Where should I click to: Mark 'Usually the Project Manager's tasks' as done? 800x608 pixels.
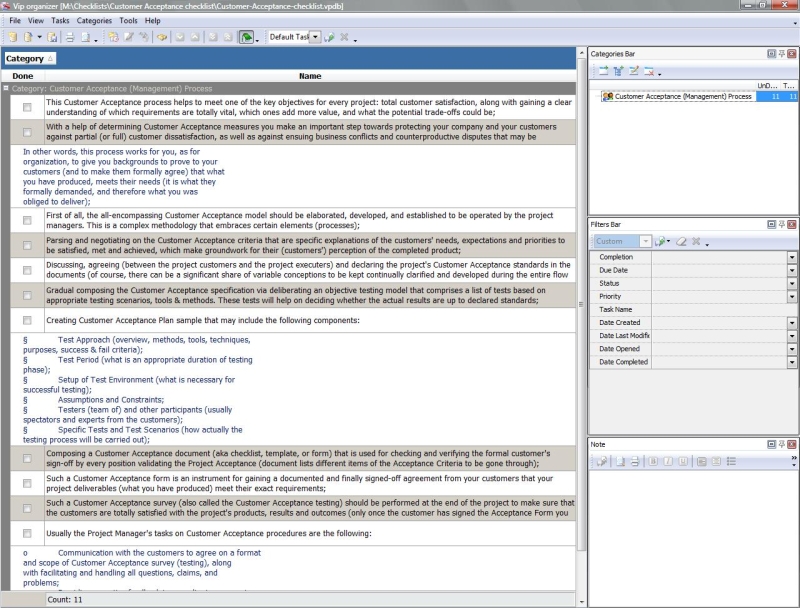27,533
